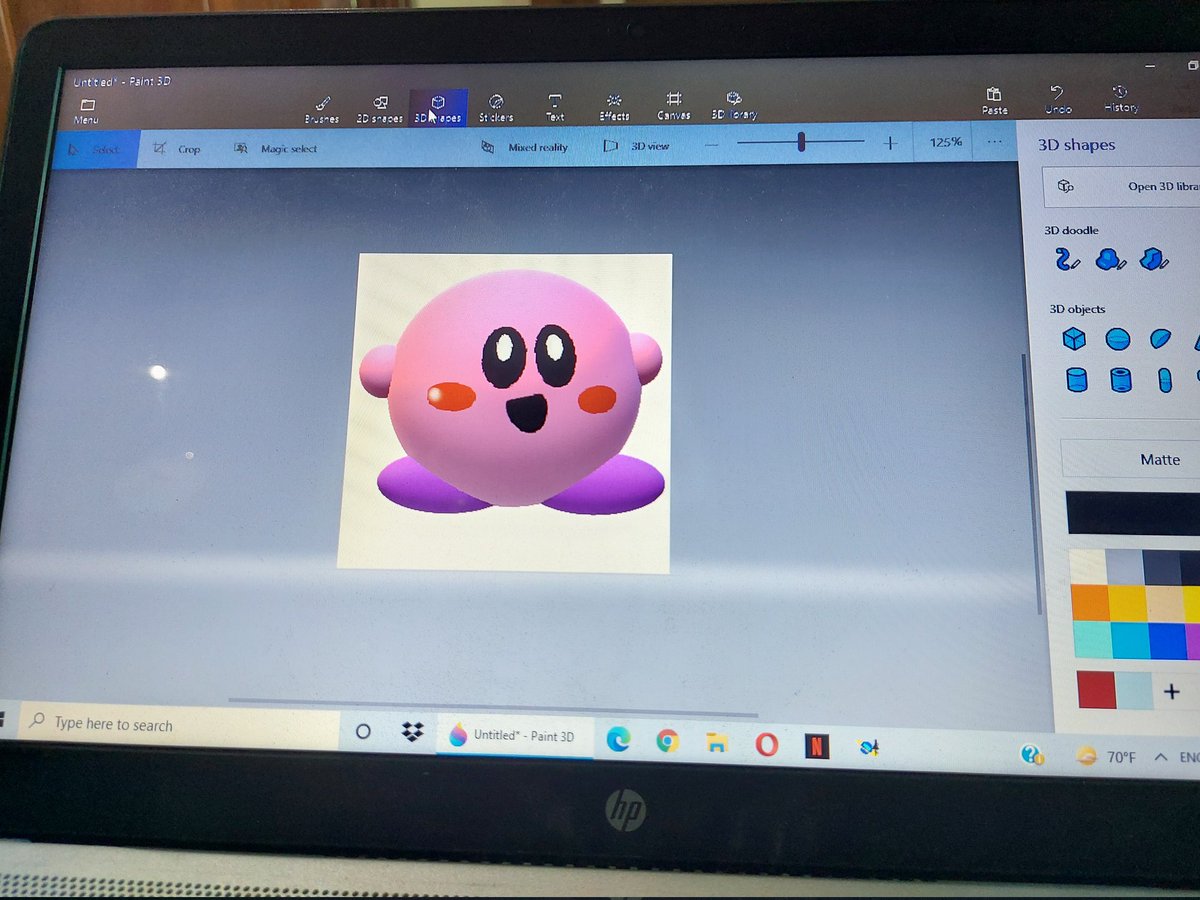Choose the Crop tool
This screenshot has height=900, width=1200.
177,149
